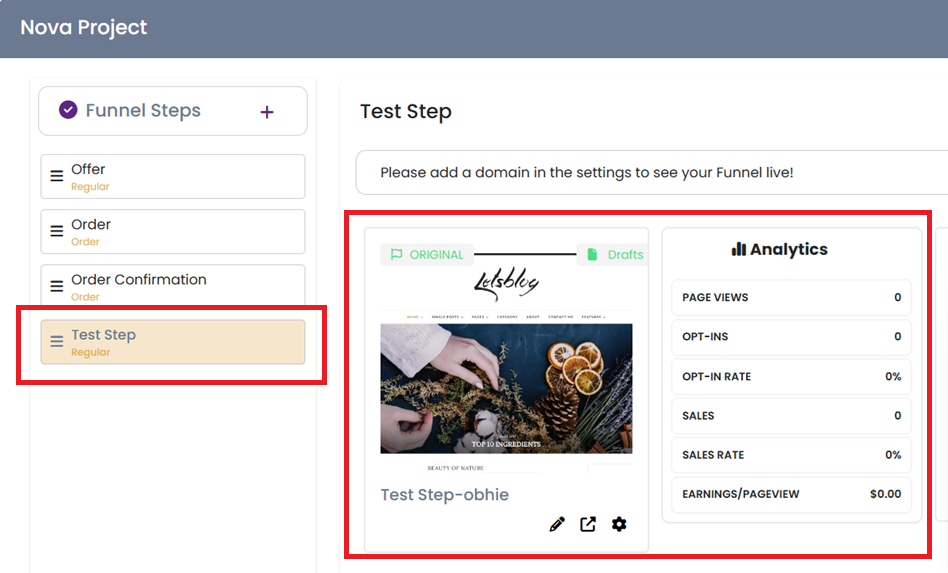Image resolution: width=948 pixels, height=573 pixels.
Task: Switch to the Drafts tab
Action: [615, 254]
